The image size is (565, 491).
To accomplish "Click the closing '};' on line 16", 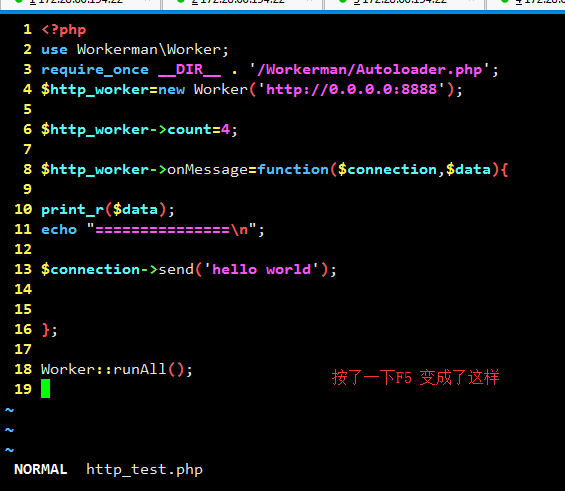I will click(49, 330).
